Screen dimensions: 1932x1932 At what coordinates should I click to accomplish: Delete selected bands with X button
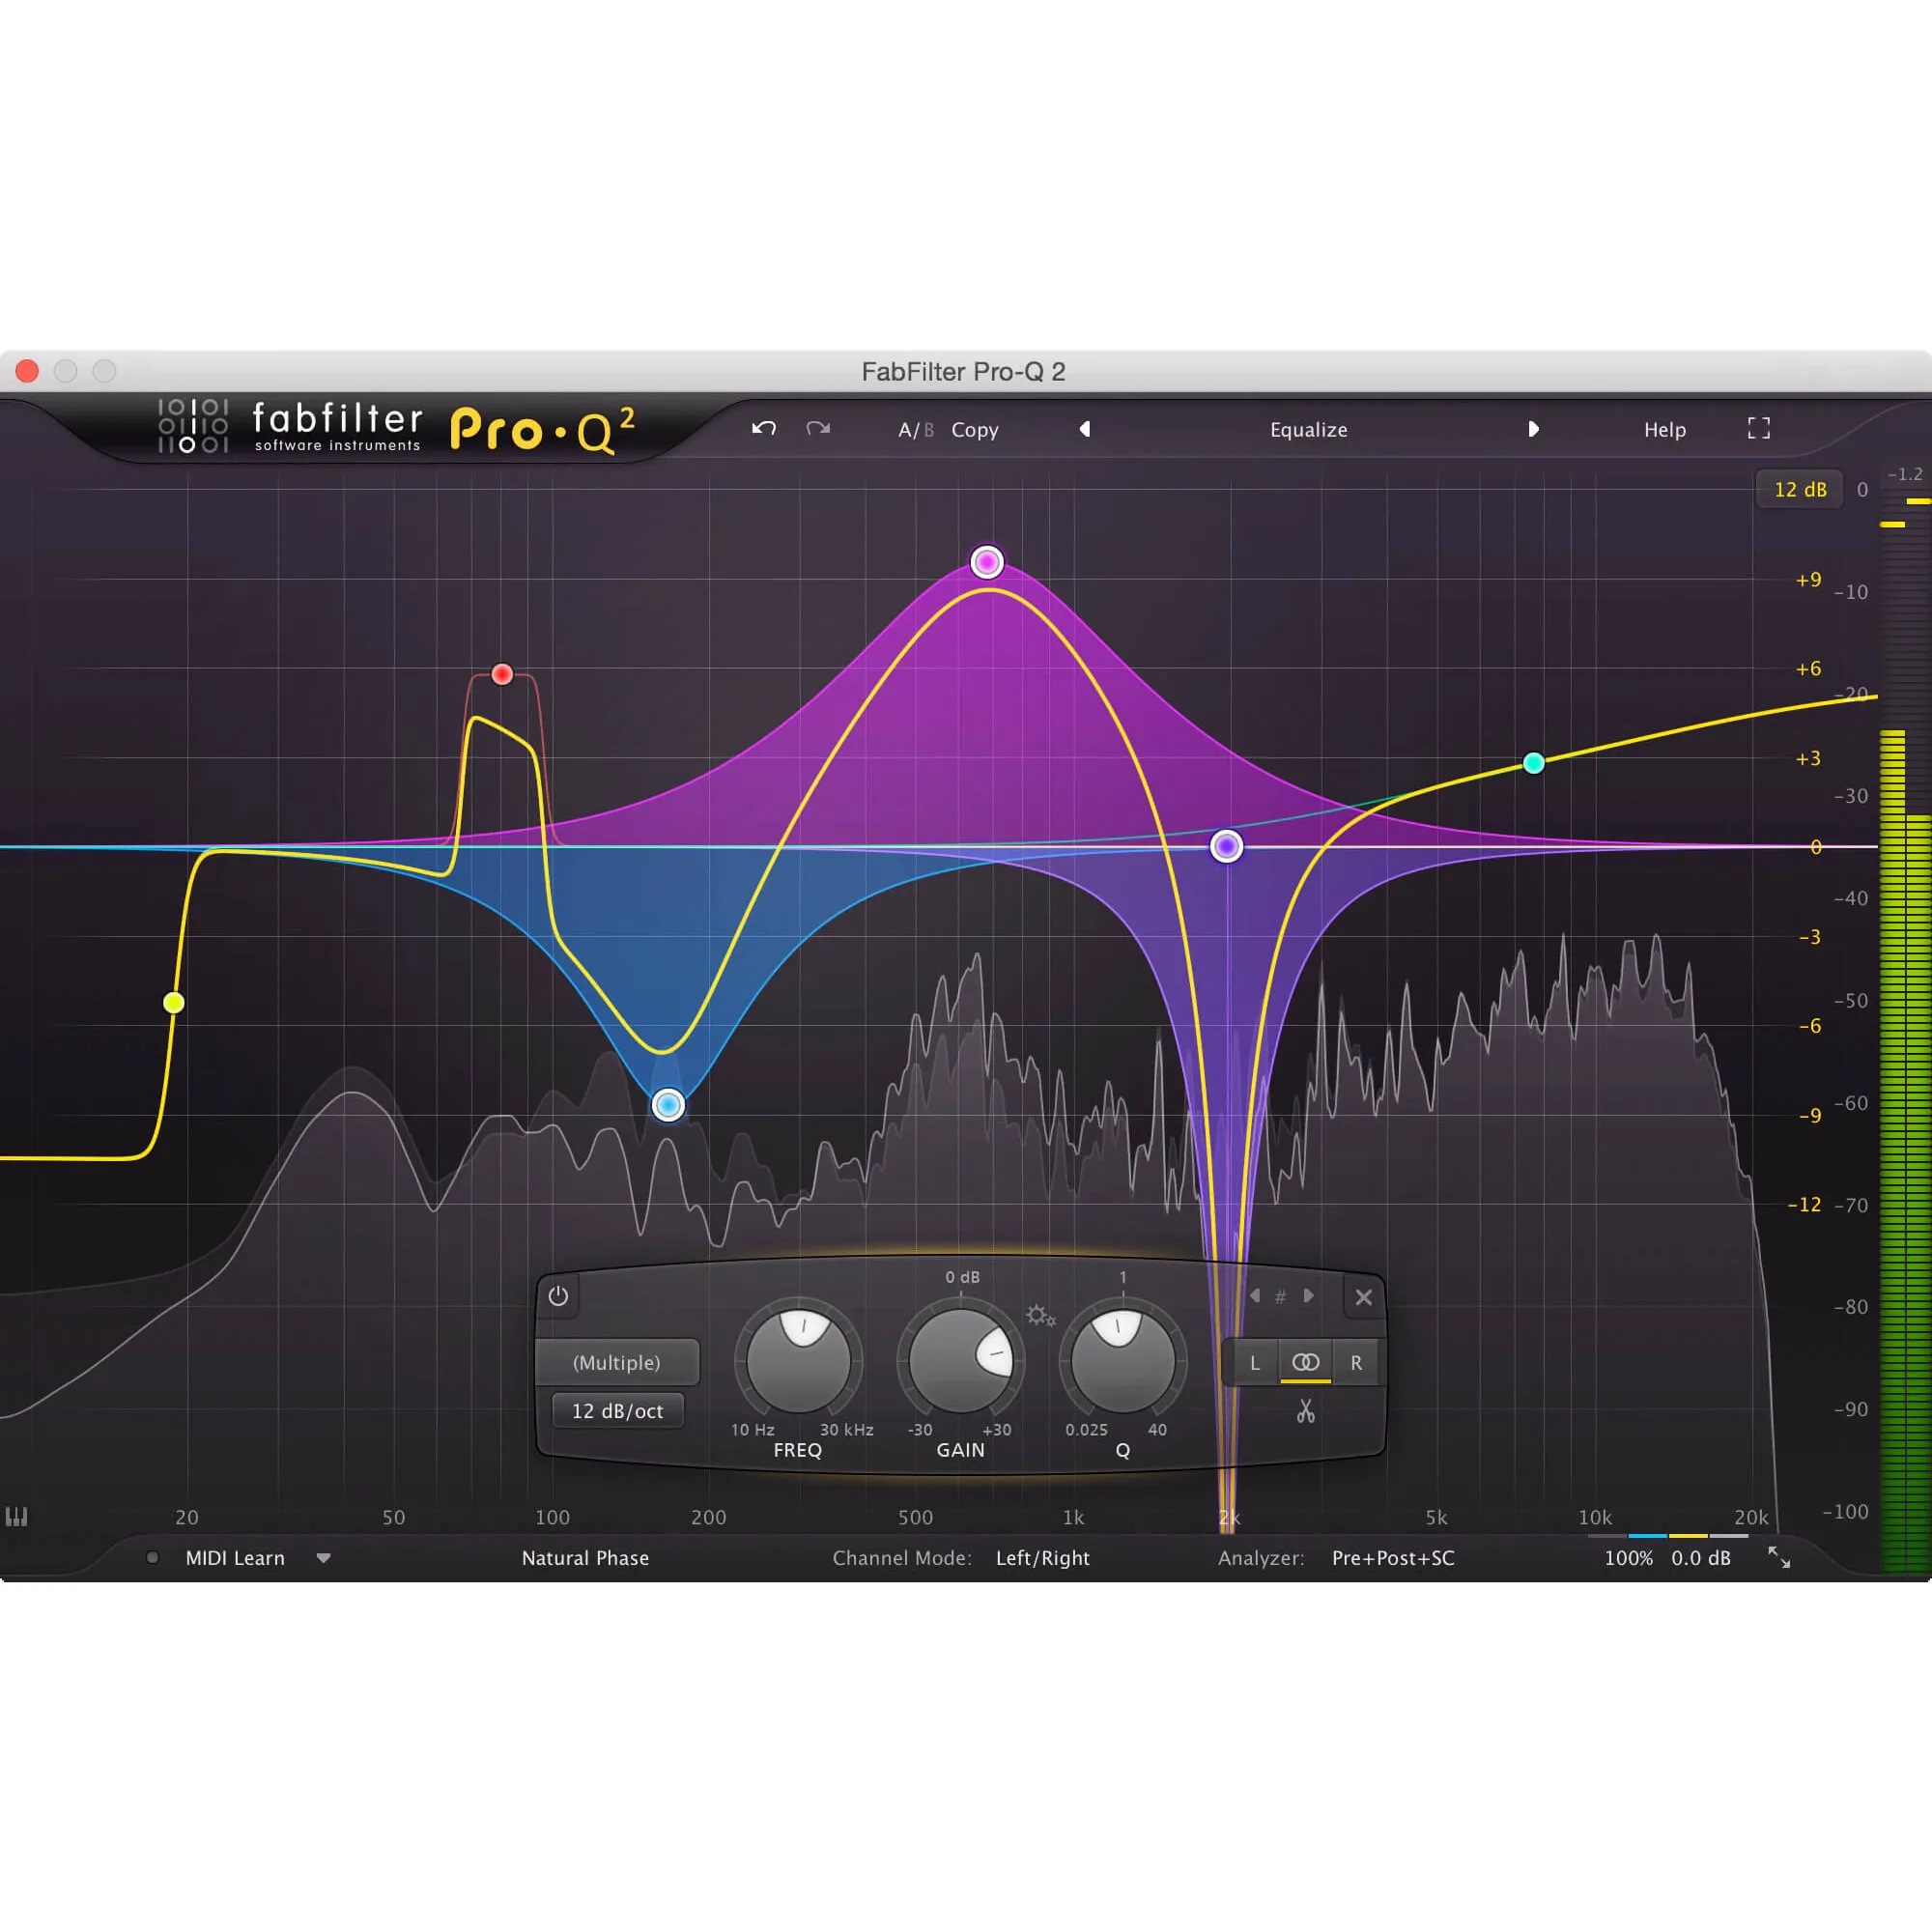1363,1297
